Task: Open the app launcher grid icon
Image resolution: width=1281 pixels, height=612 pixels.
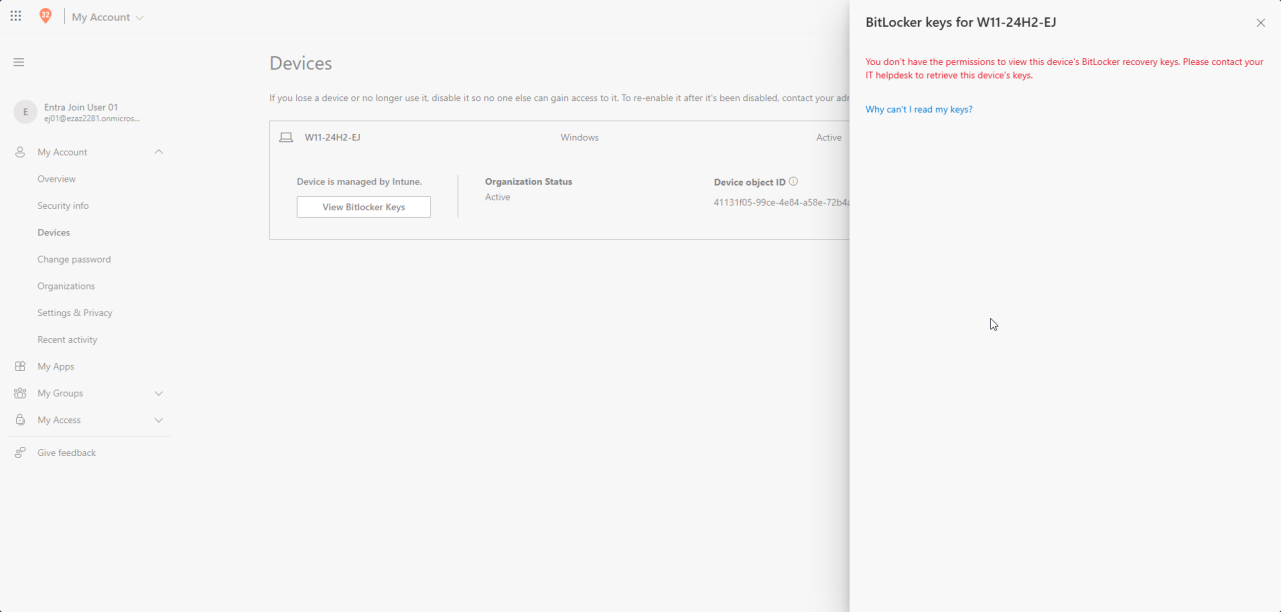Action: click(16, 16)
